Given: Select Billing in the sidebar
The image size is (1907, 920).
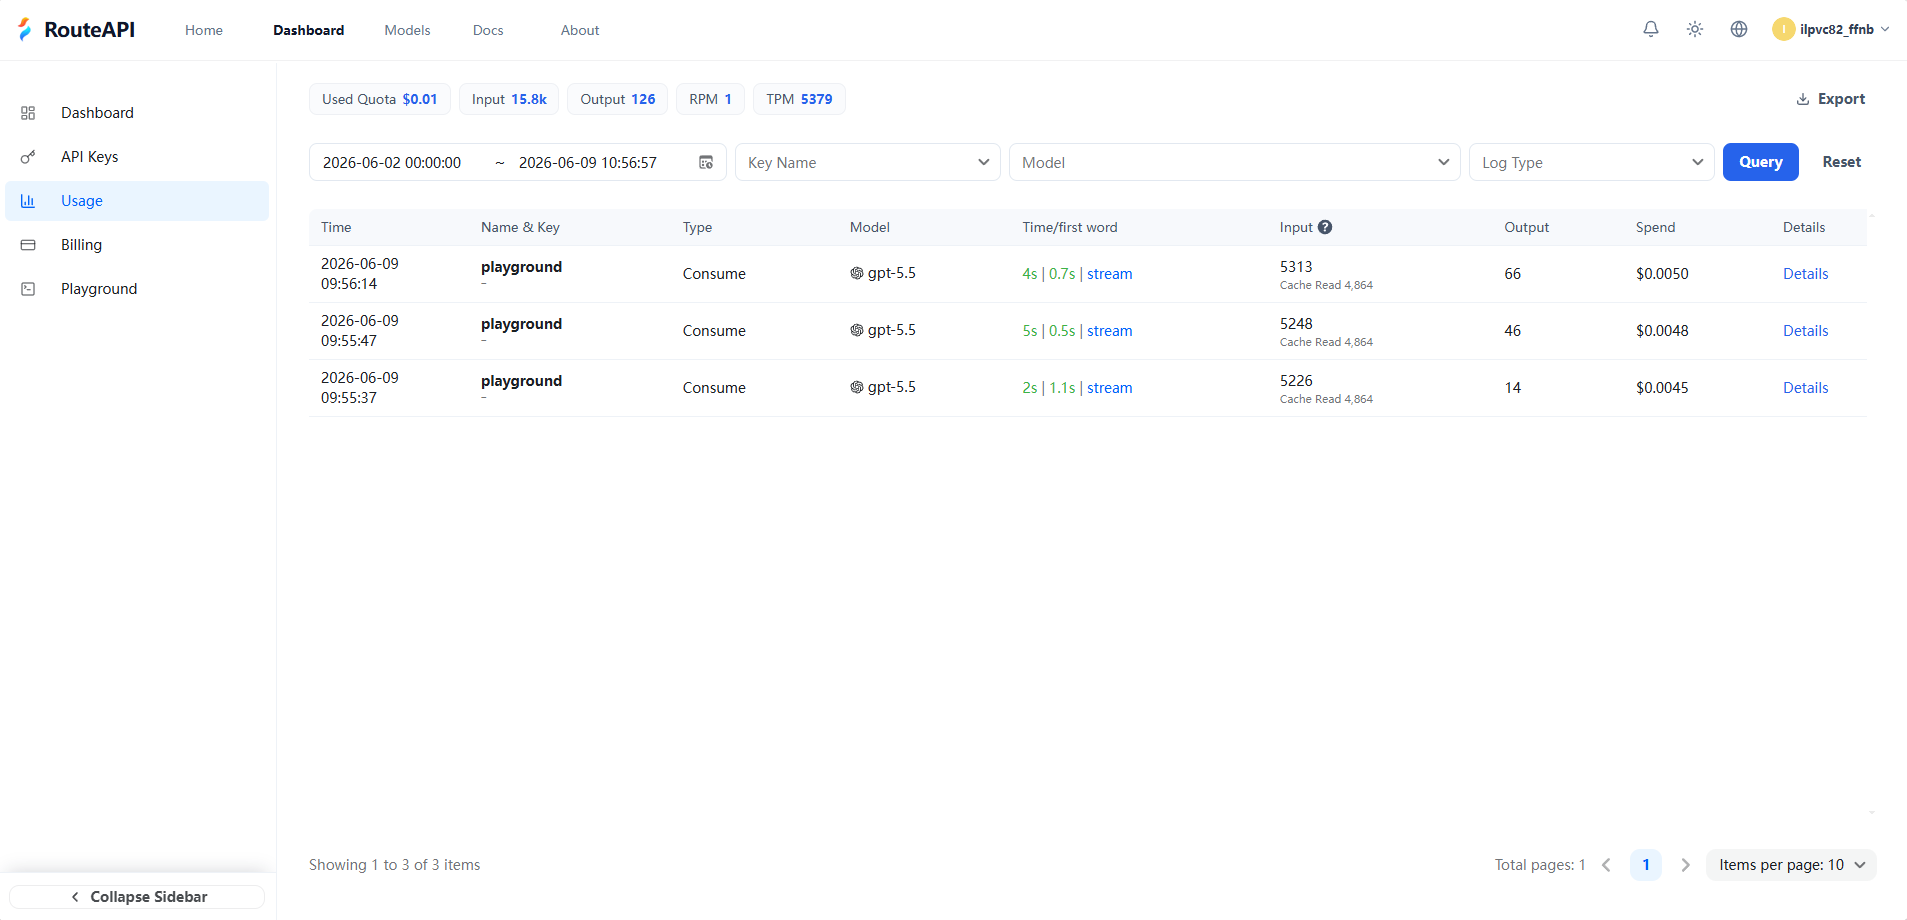Looking at the screenshot, I should [x=137, y=245].
